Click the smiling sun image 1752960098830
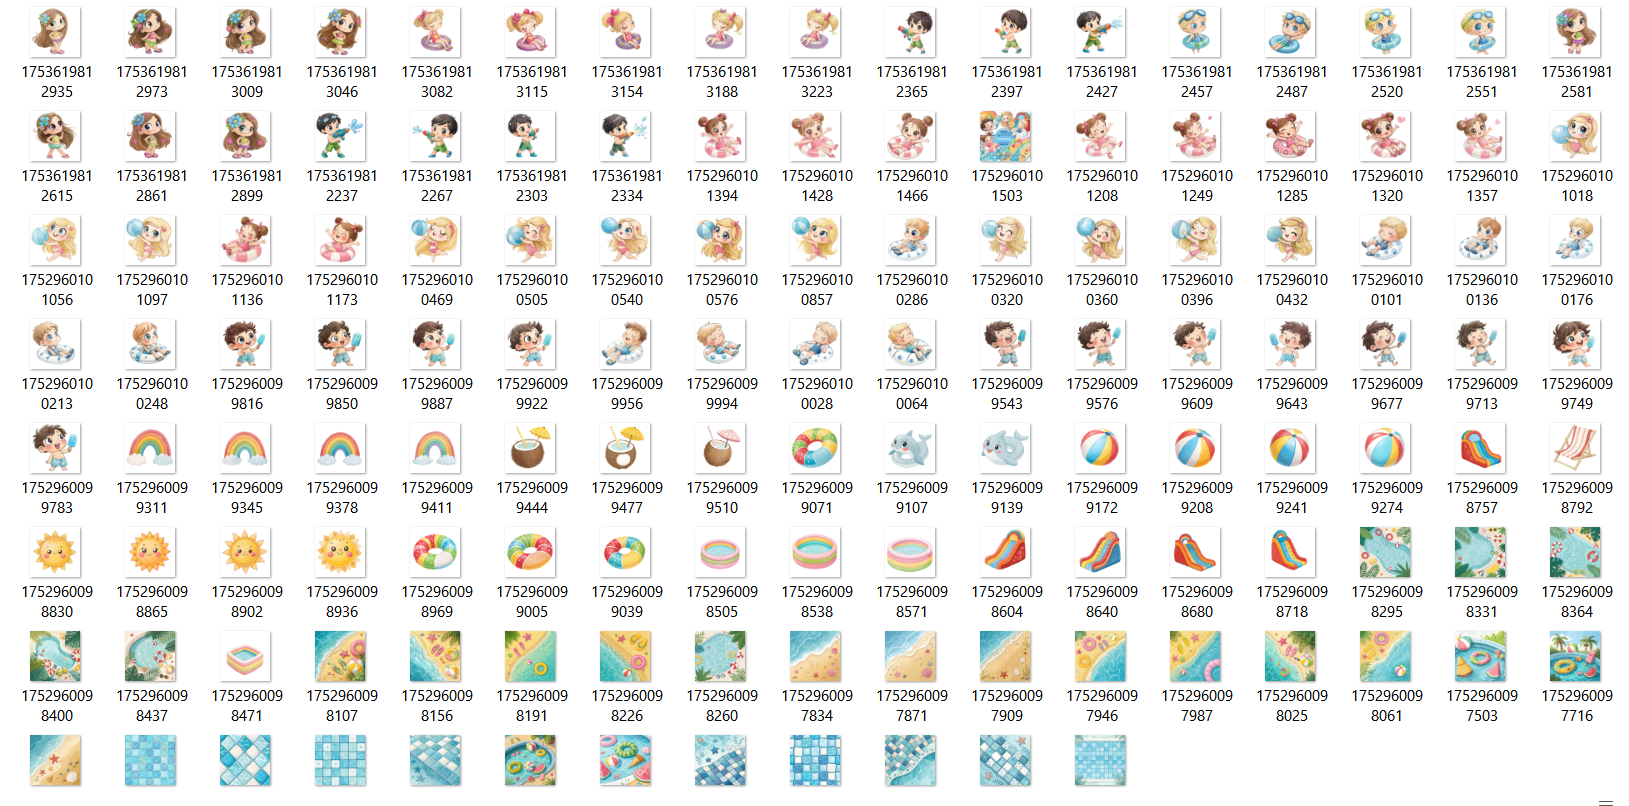 tap(56, 553)
